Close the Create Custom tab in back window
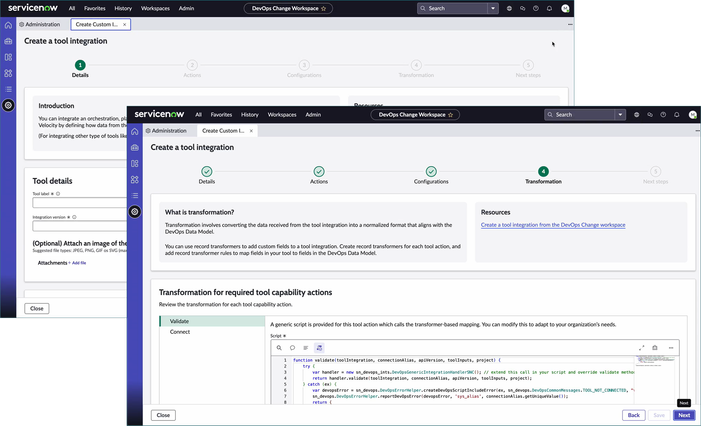The image size is (701, 426). tap(124, 25)
